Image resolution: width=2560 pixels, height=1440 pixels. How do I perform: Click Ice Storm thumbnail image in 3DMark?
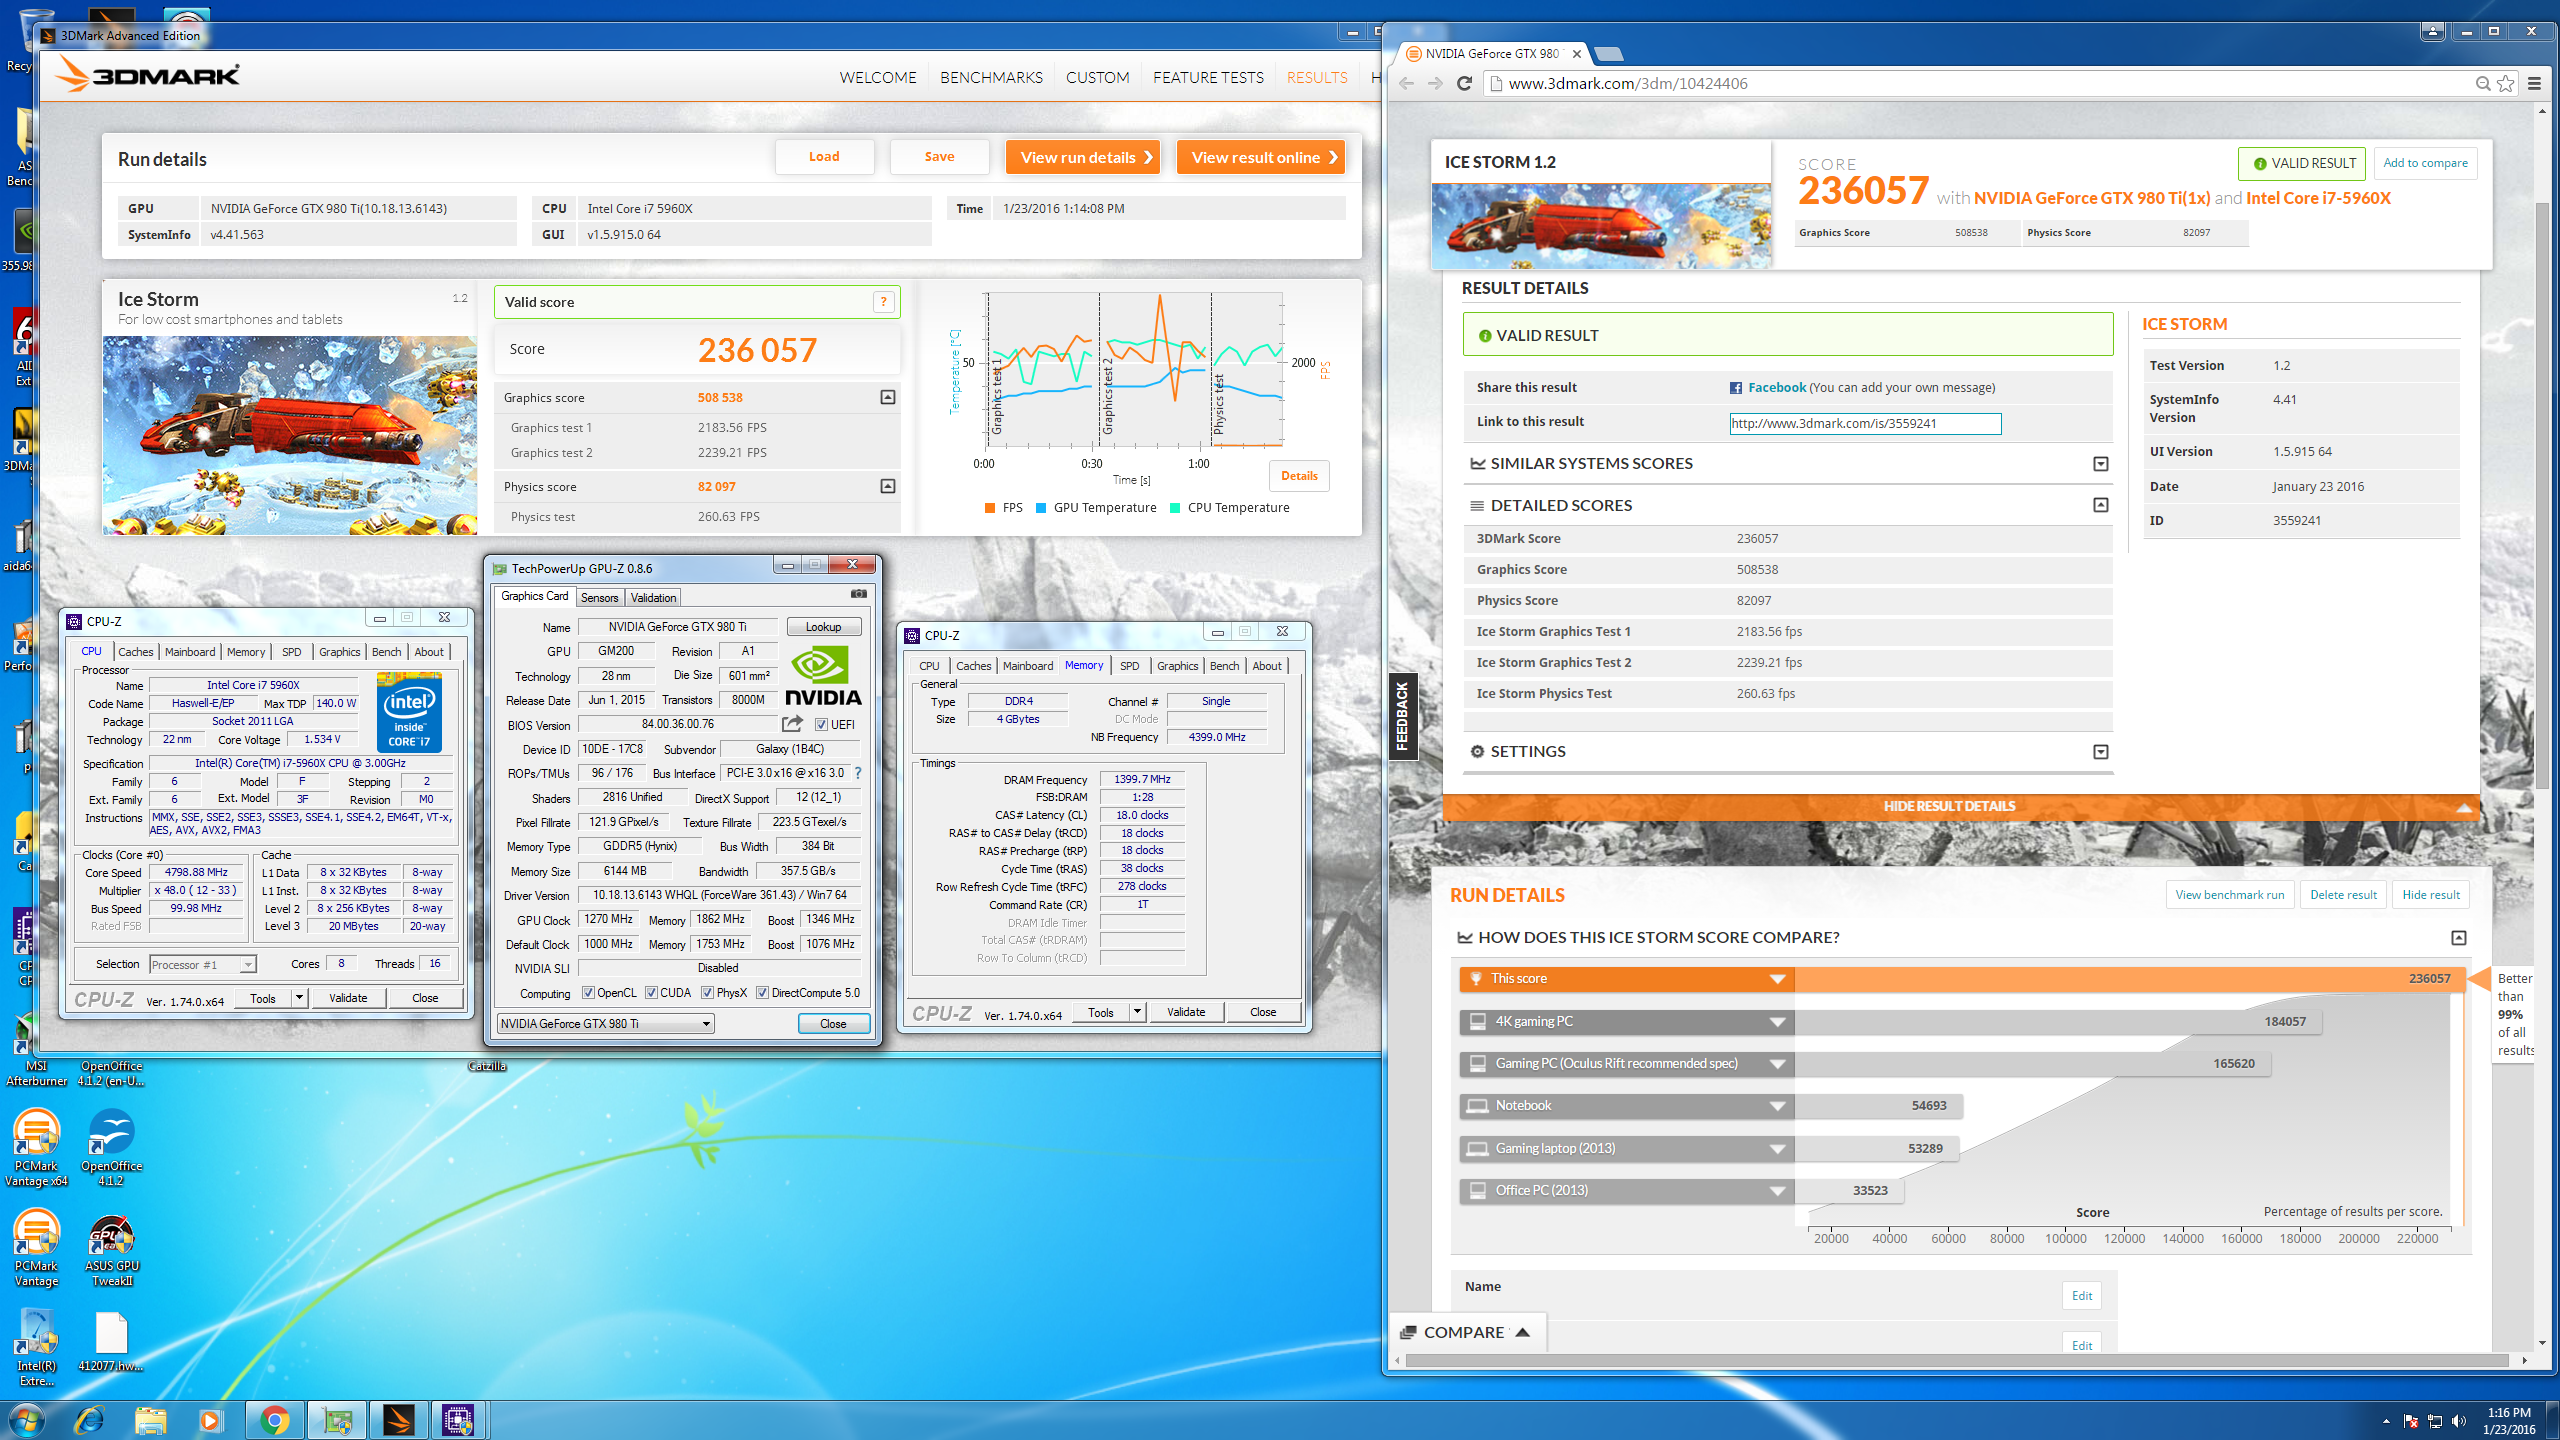290,435
